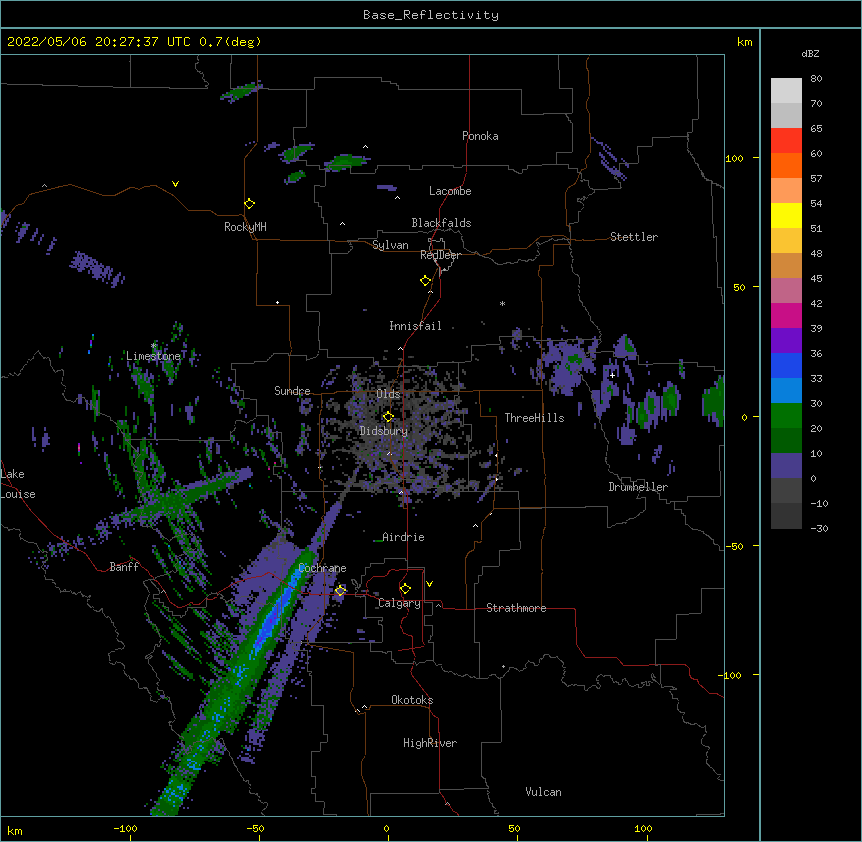Click the Ponoka town label
This screenshot has height=842, width=862.
pyautogui.click(x=480, y=136)
